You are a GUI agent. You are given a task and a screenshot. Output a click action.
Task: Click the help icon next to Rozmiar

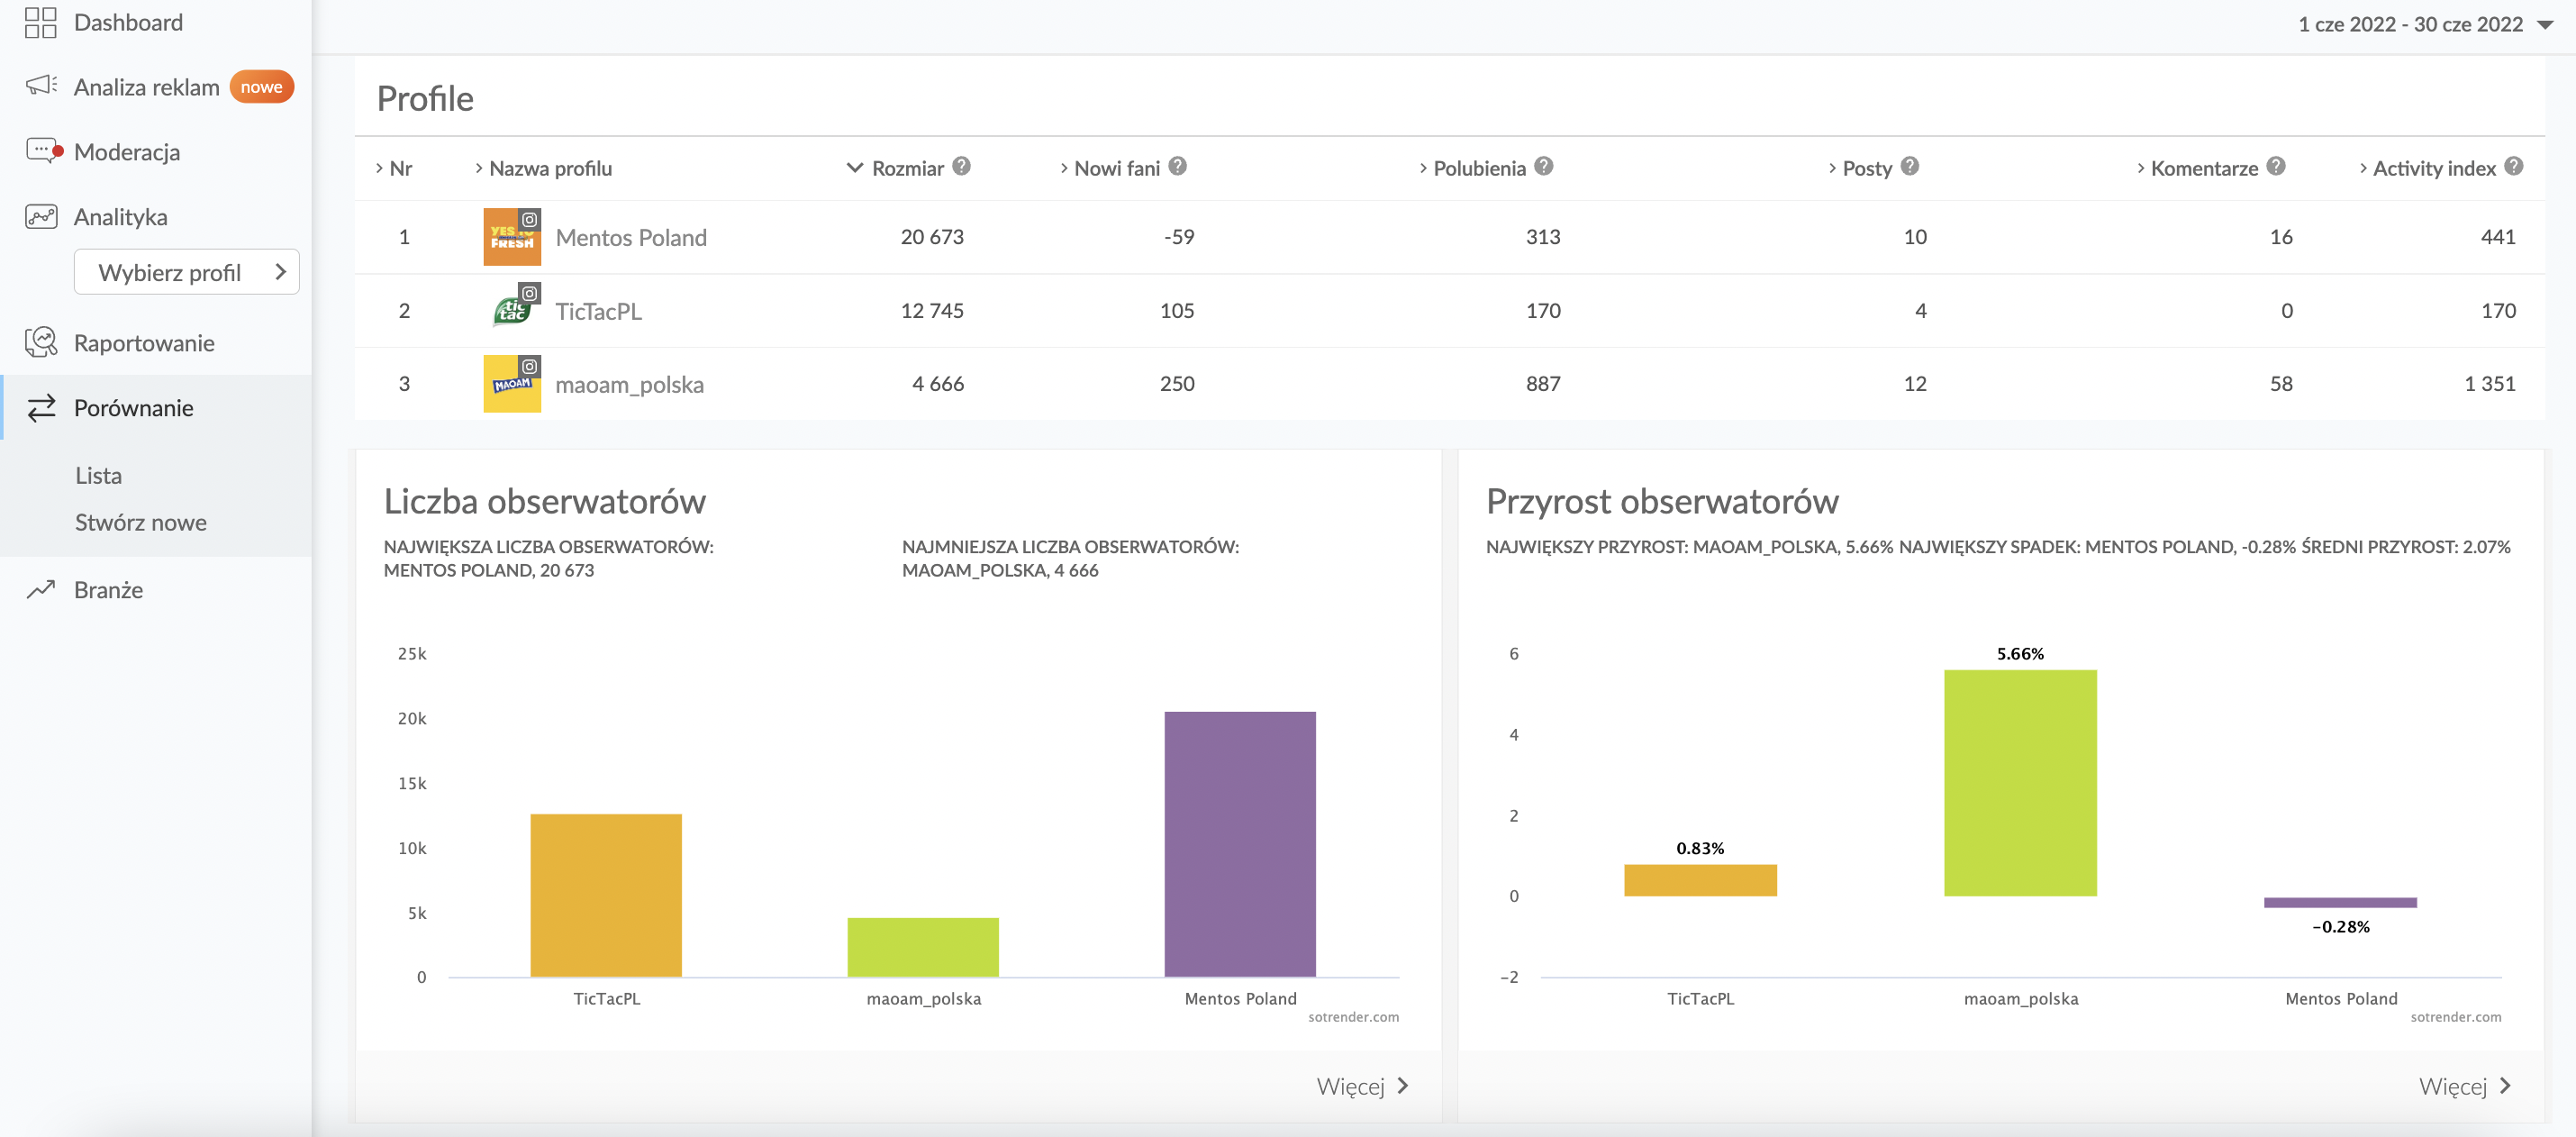click(961, 166)
